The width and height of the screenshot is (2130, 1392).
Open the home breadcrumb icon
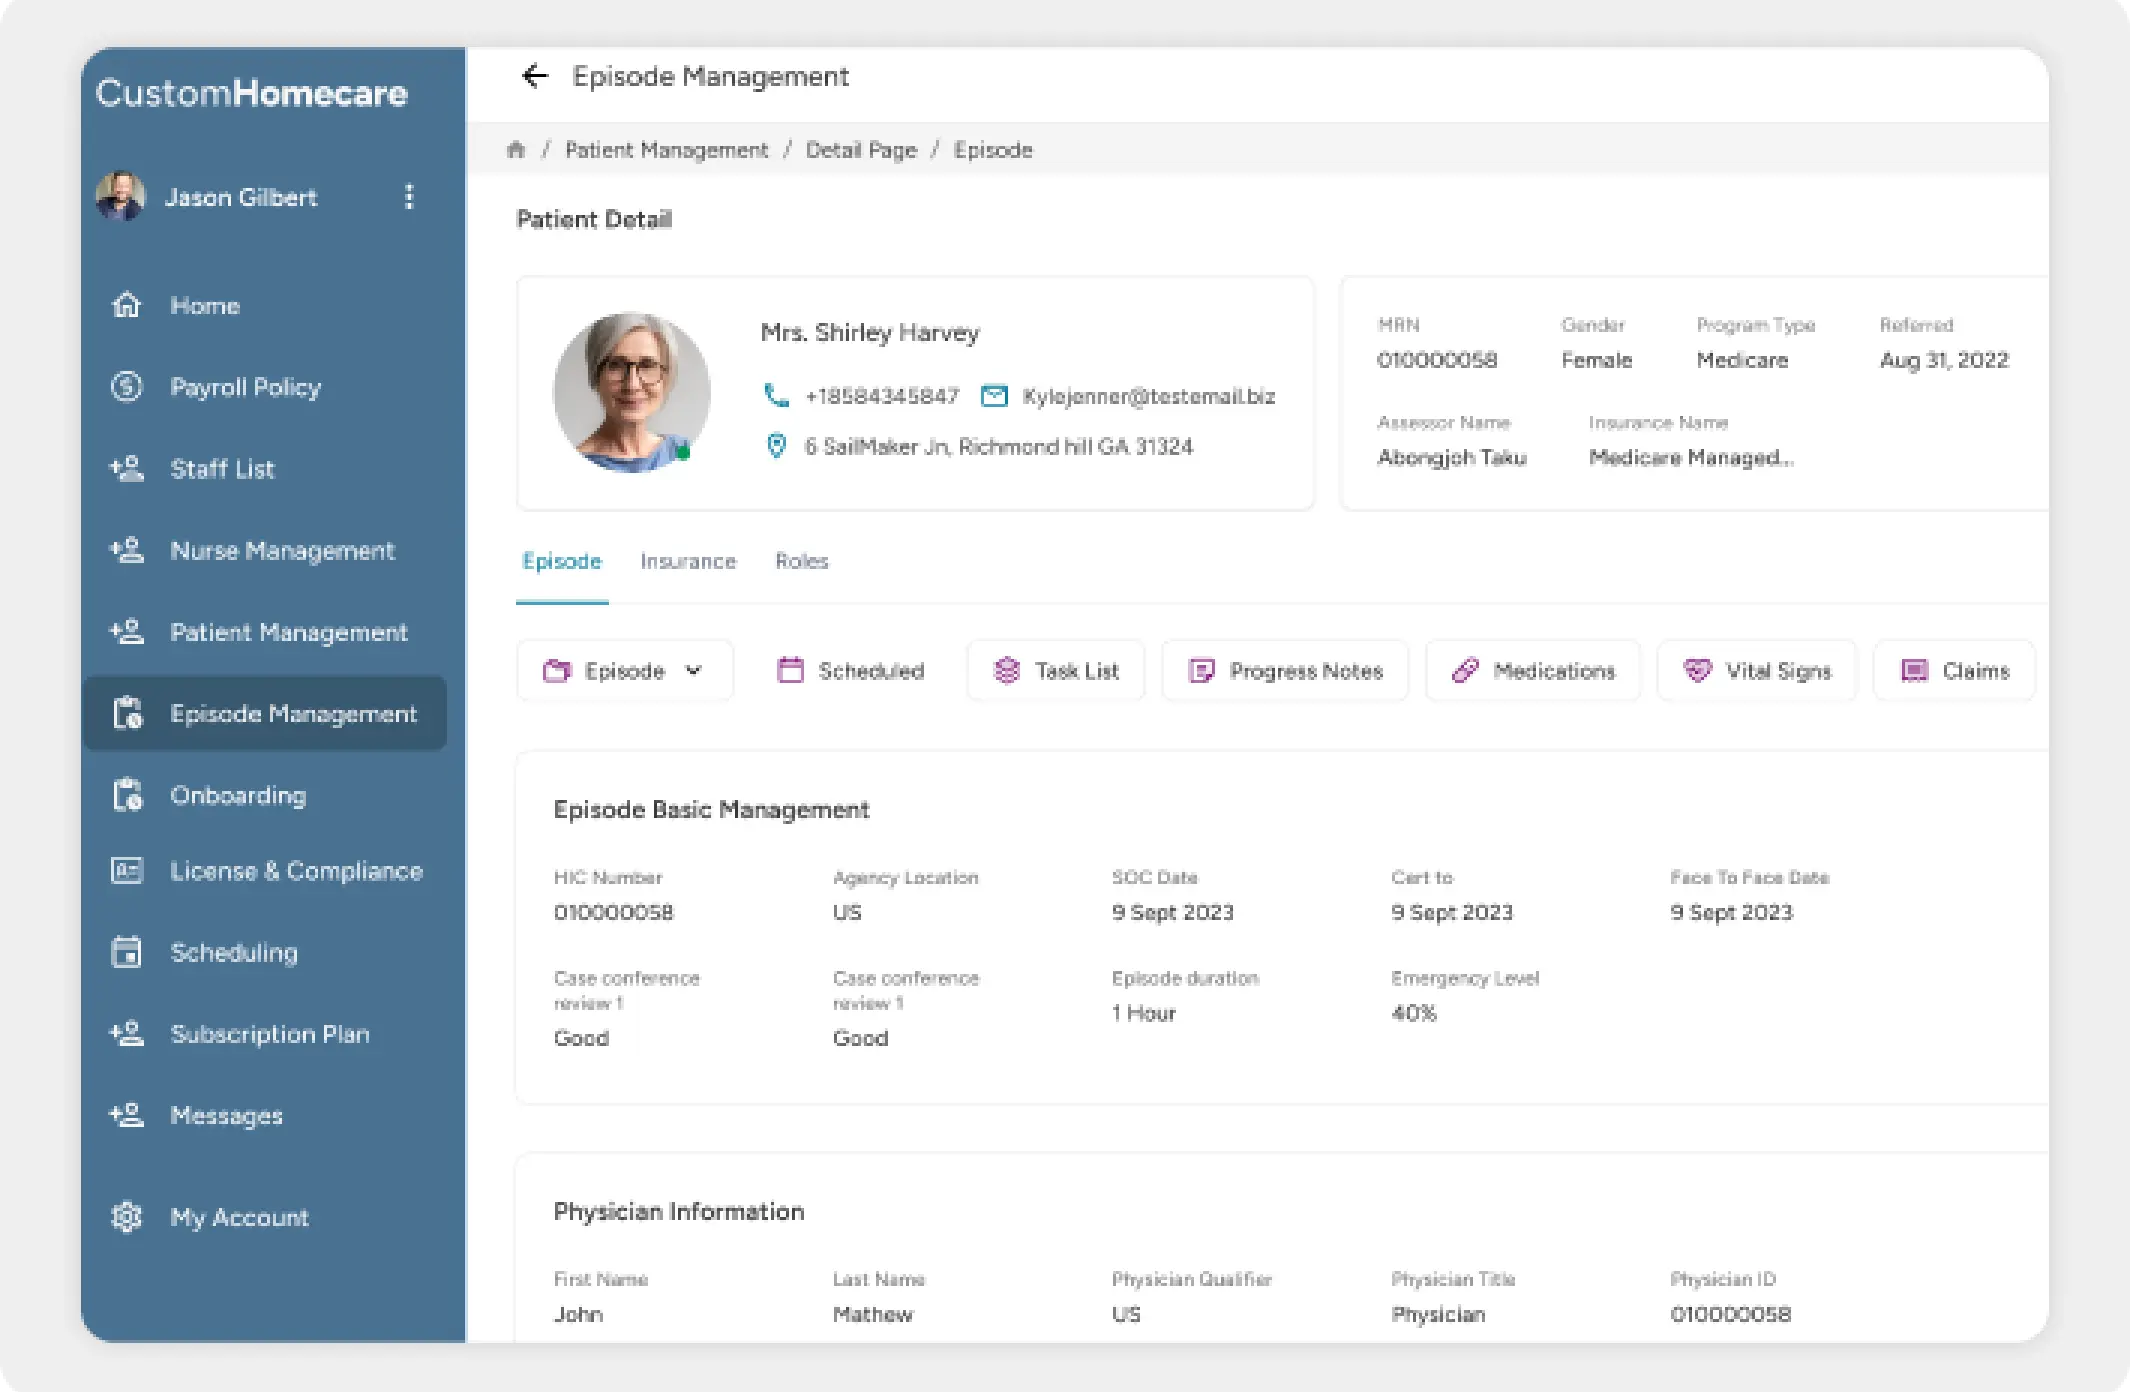(516, 150)
